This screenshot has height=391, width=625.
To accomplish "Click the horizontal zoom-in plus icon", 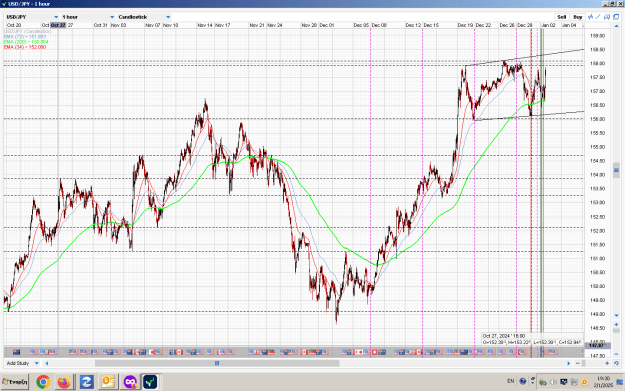I will [x=607, y=363].
